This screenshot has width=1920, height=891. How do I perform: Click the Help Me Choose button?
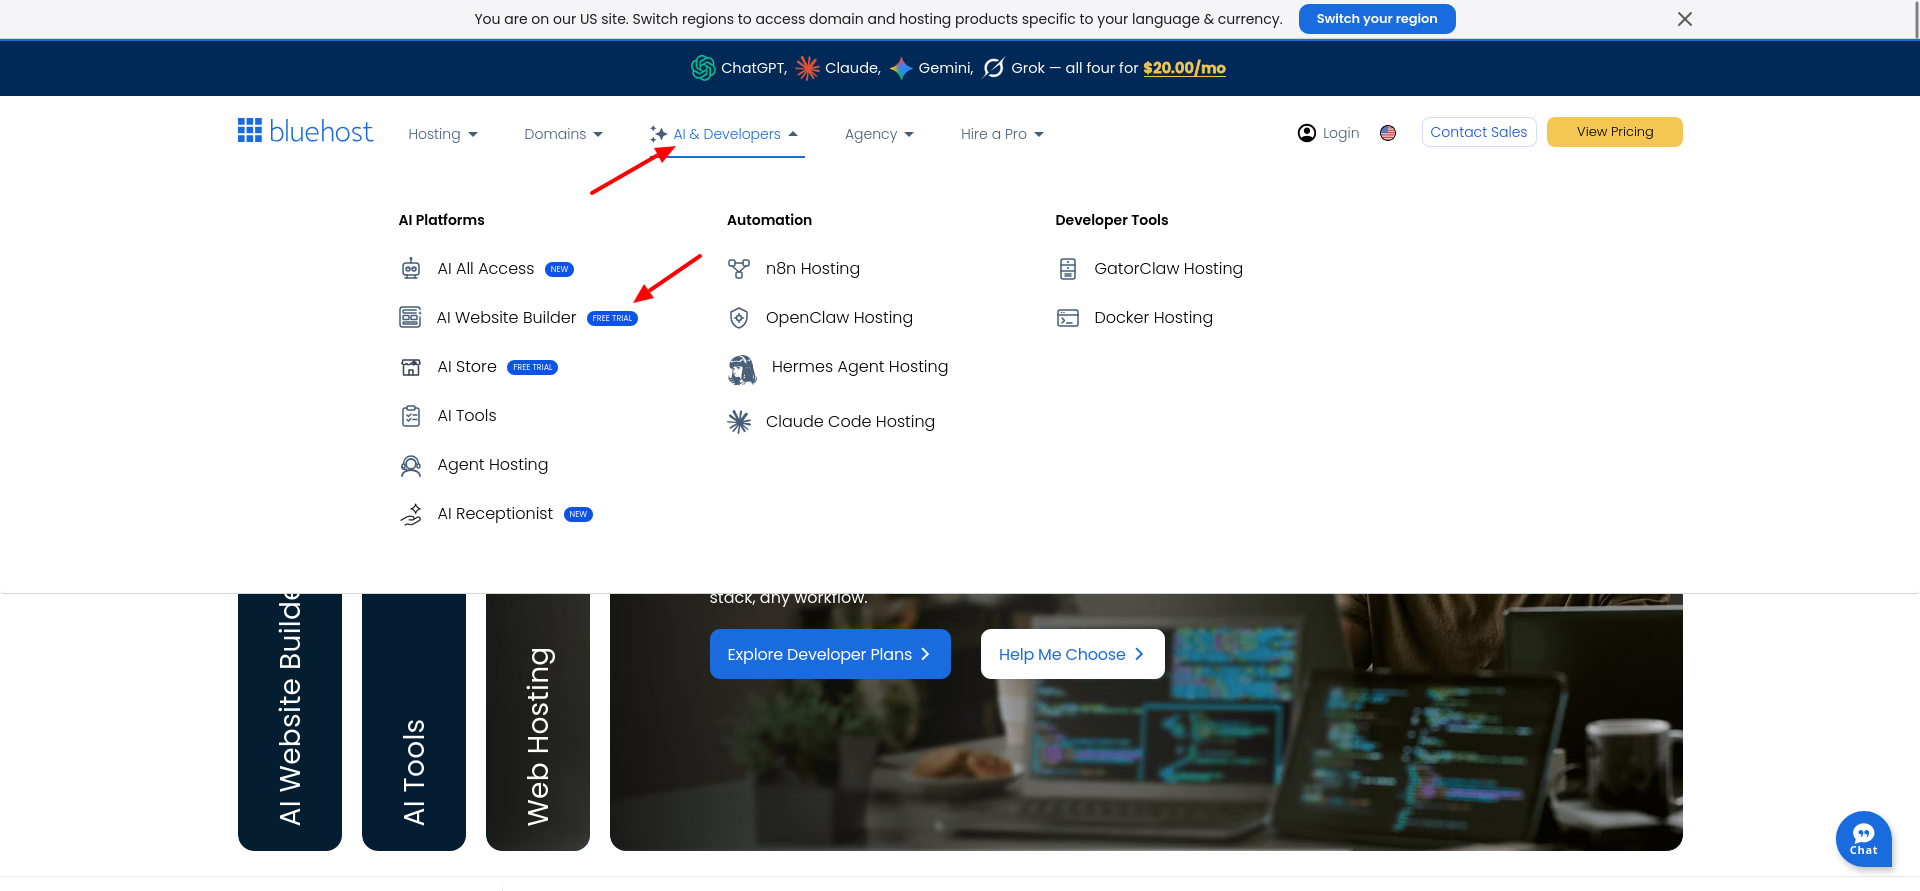point(1073,654)
